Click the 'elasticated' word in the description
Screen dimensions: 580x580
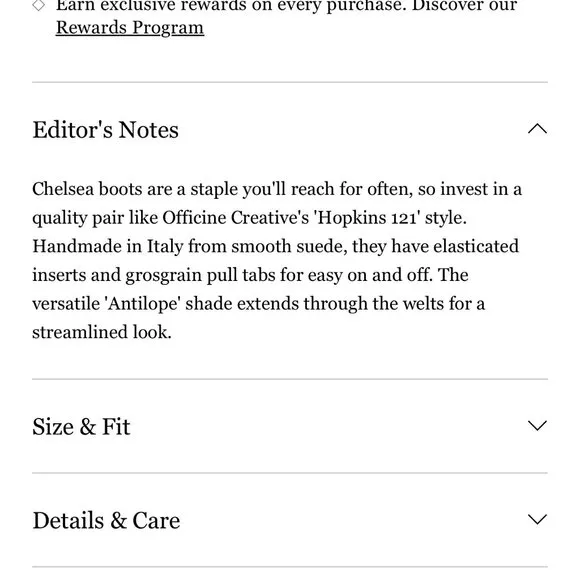[x=476, y=246]
